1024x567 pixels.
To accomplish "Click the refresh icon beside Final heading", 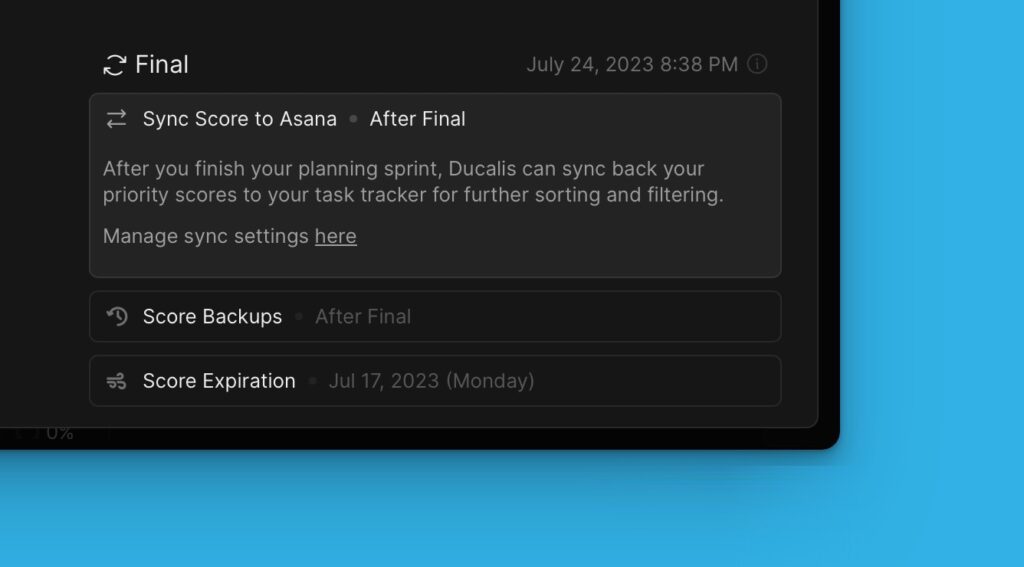I will coord(114,65).
